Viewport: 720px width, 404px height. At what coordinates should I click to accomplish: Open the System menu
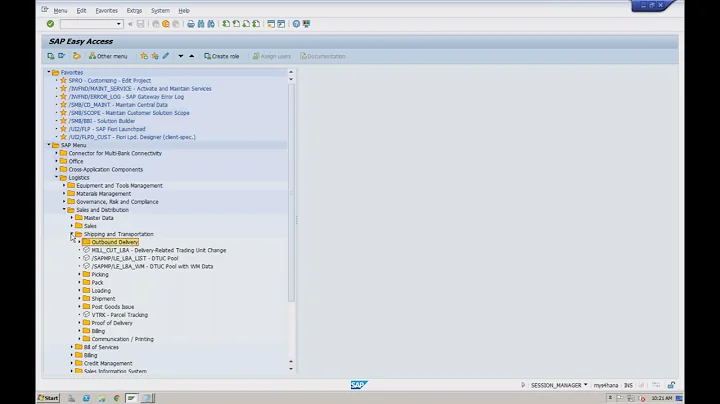(x=160, y=11)
